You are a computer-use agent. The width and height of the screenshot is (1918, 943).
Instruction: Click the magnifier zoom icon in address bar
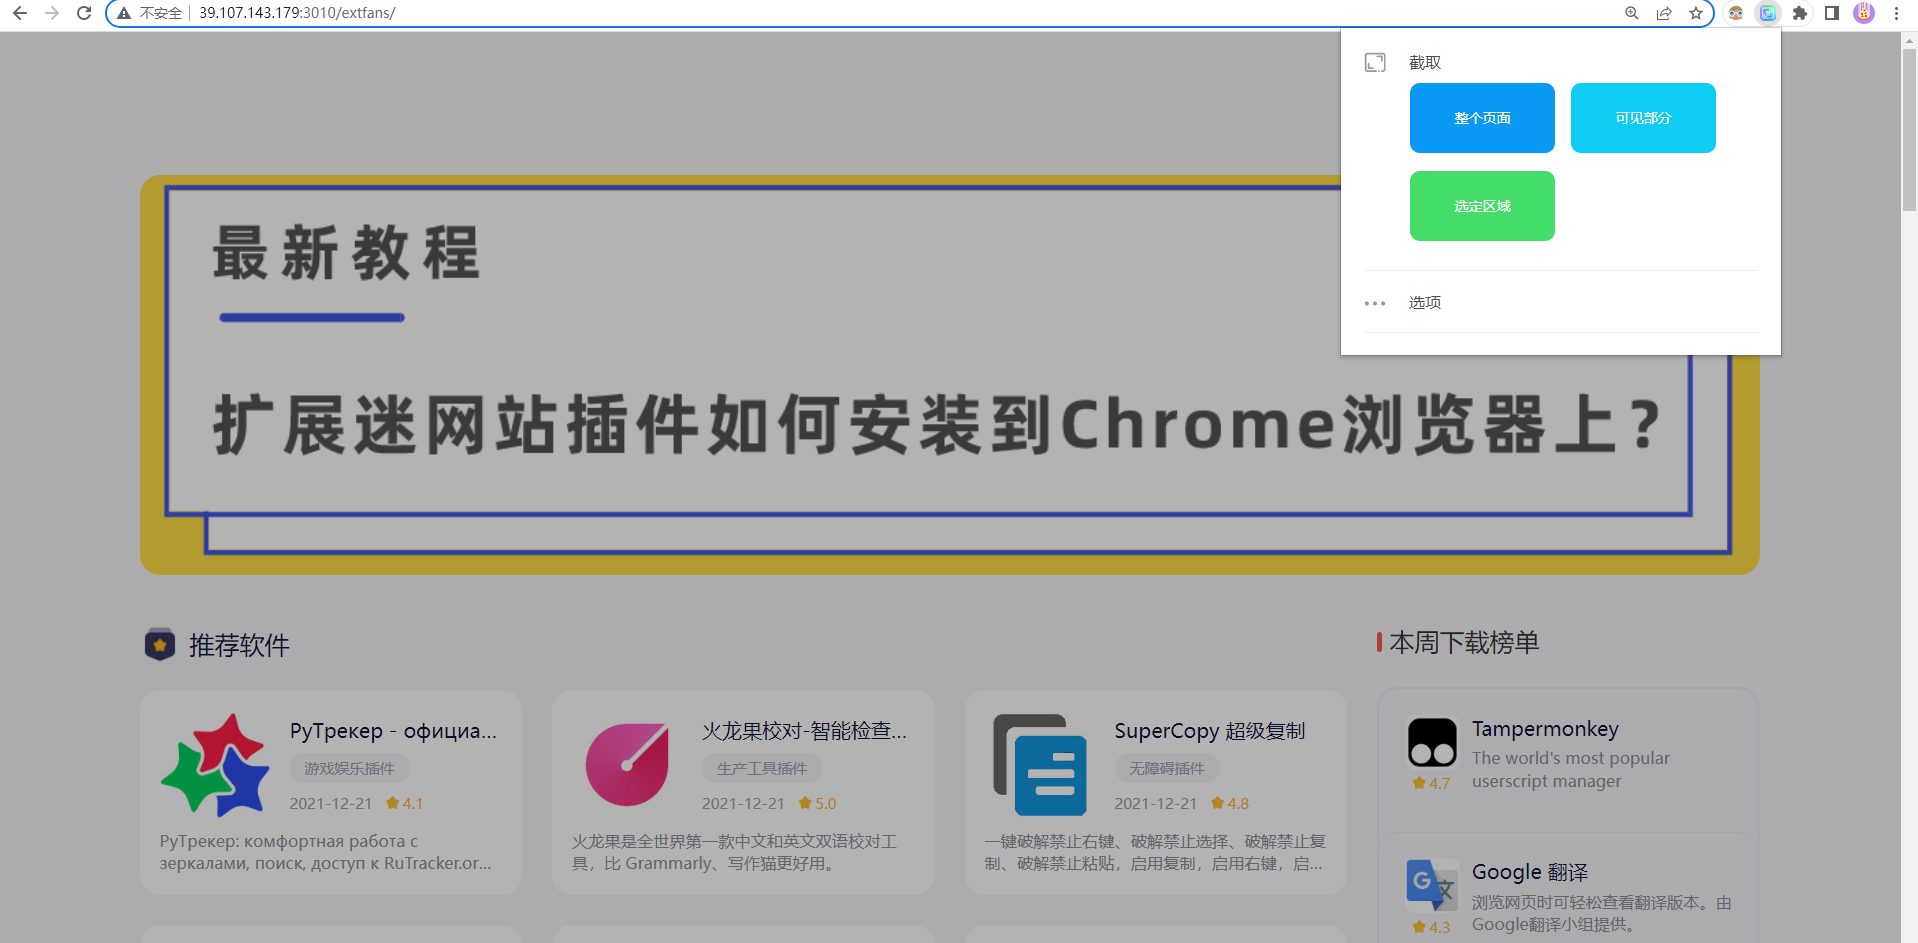[1630, 13]
